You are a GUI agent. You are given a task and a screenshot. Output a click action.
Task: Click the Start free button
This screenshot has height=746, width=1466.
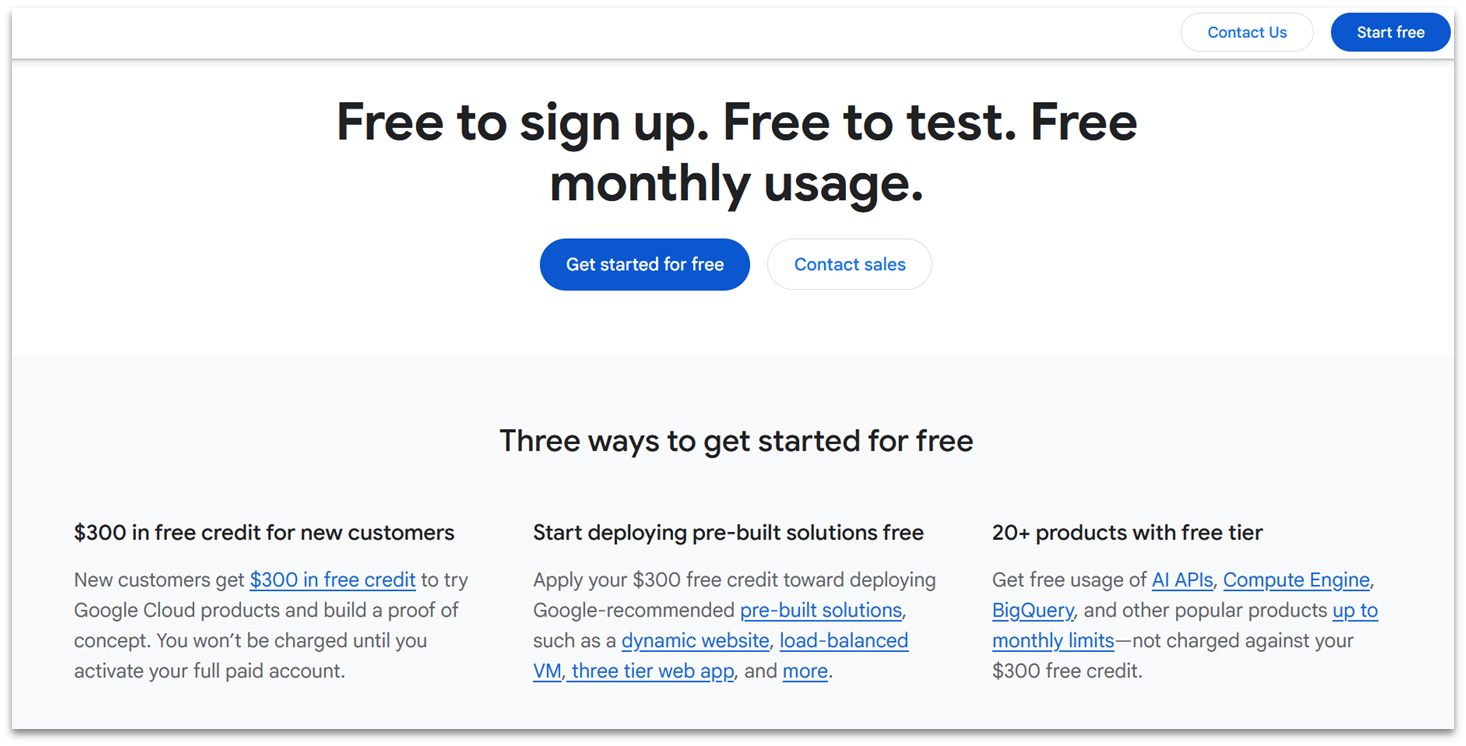[1390, 31]
